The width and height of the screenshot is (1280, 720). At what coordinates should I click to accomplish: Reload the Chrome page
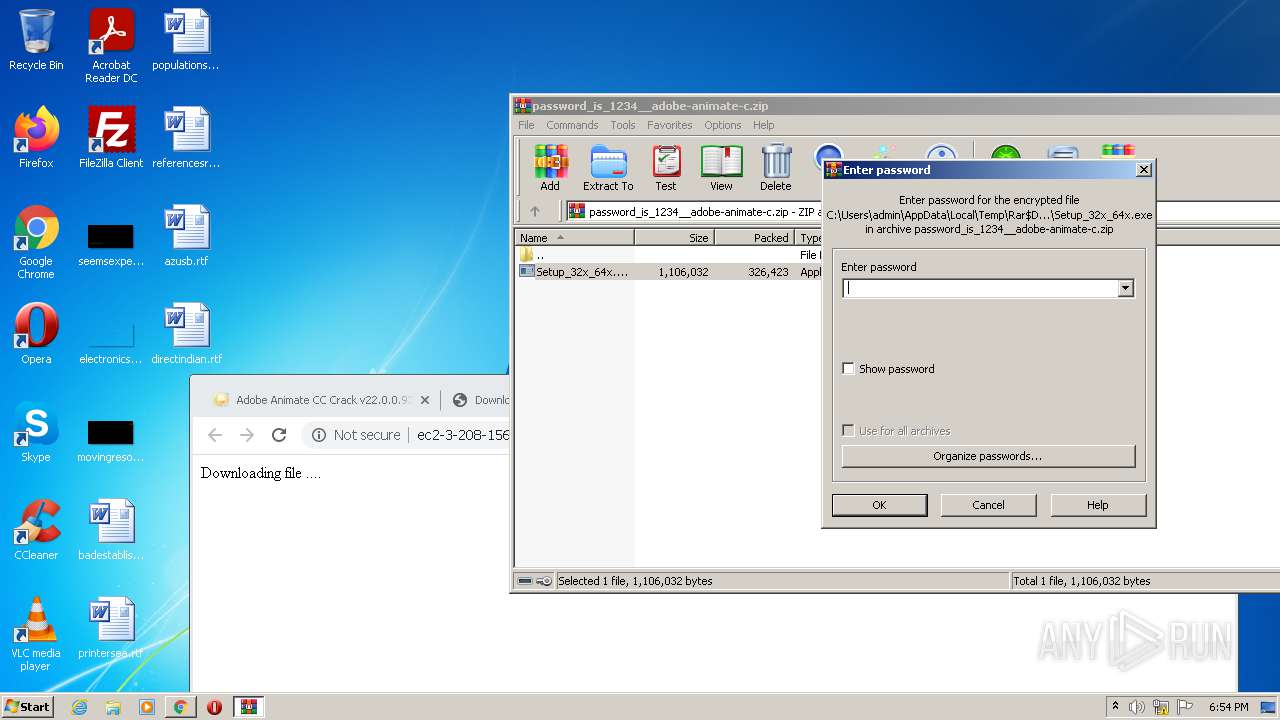point(279,435)
